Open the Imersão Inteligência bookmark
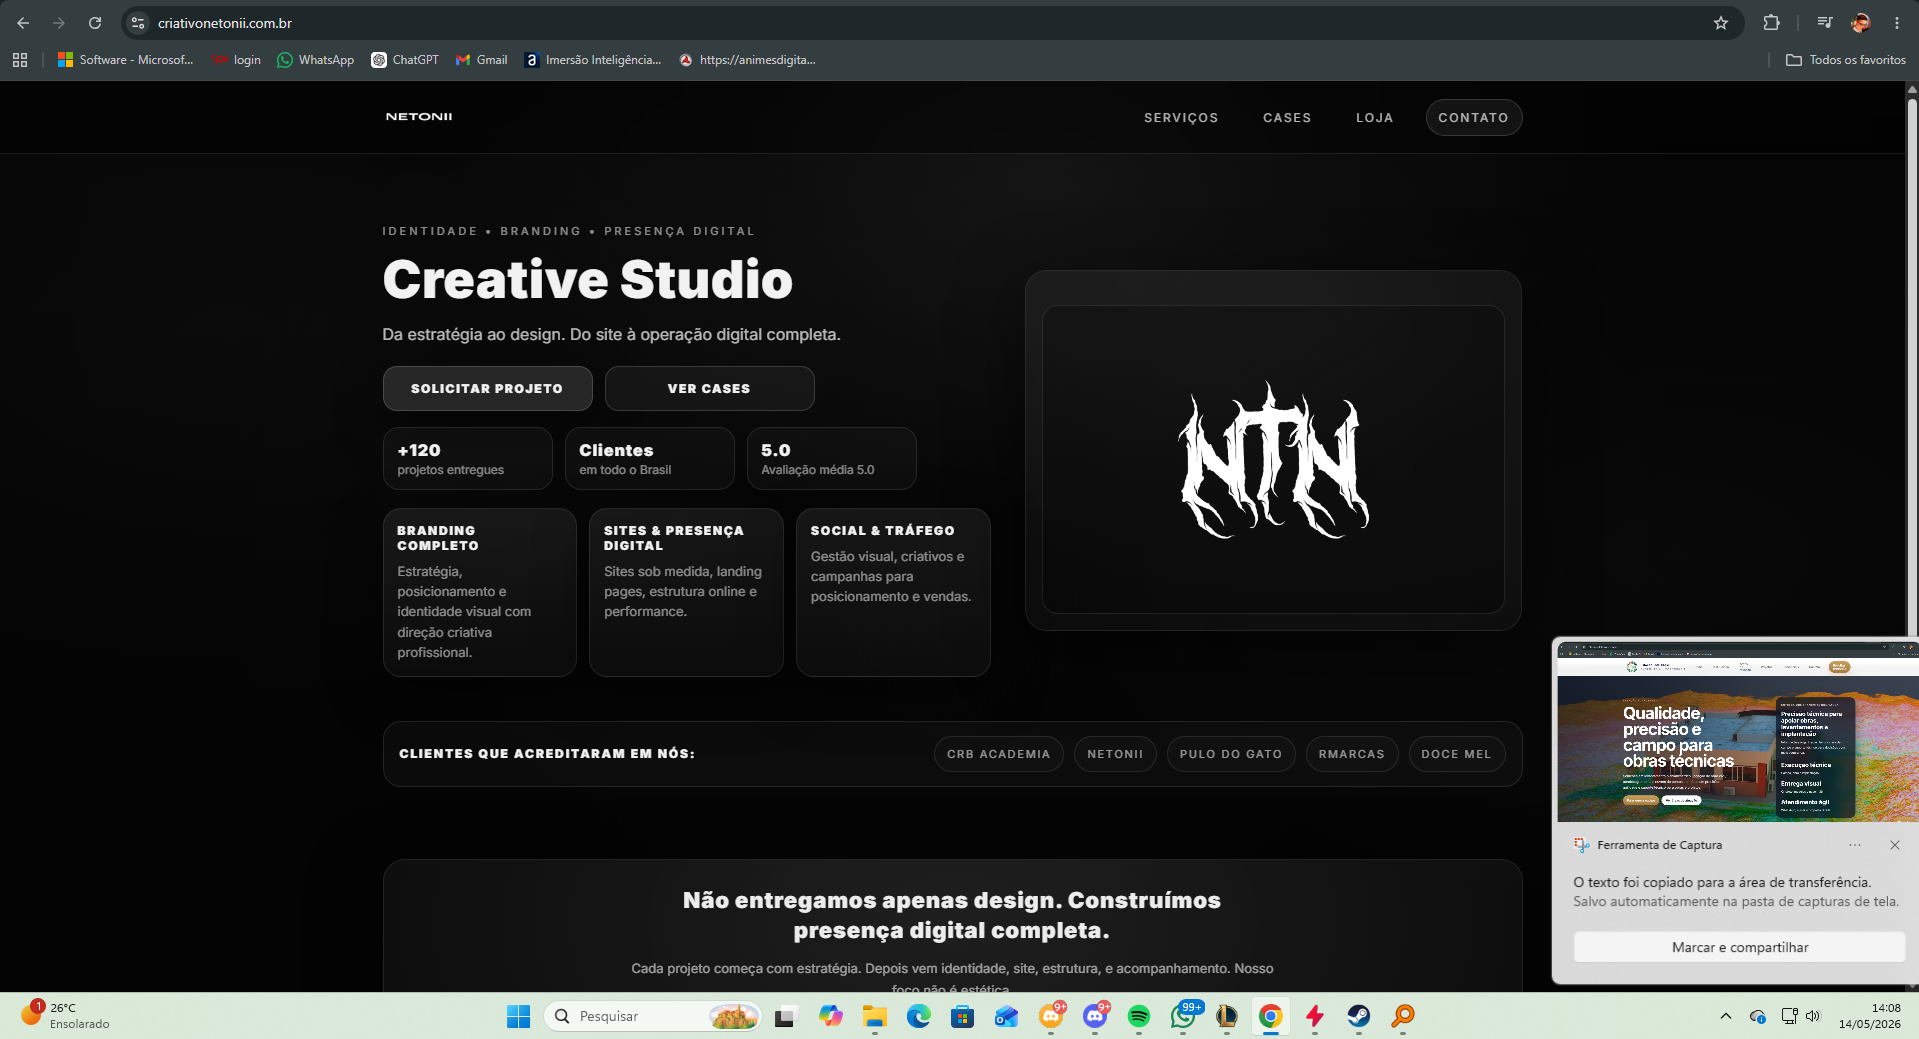This screenshot has width=1919, height=1039. 593,60
